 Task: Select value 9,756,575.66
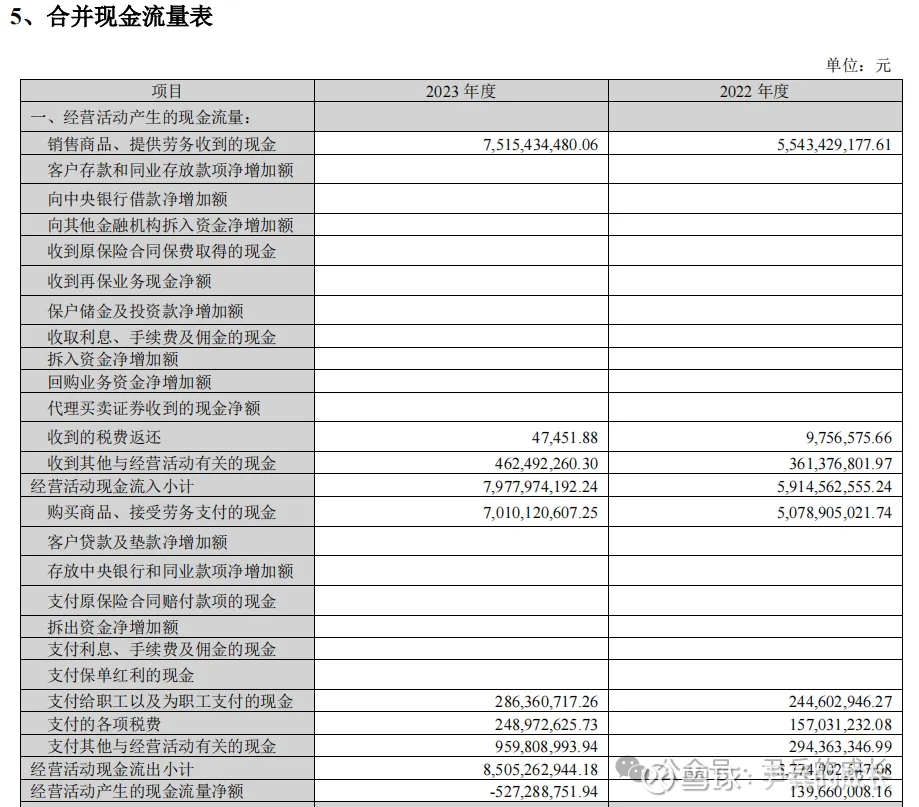[849, 438]
